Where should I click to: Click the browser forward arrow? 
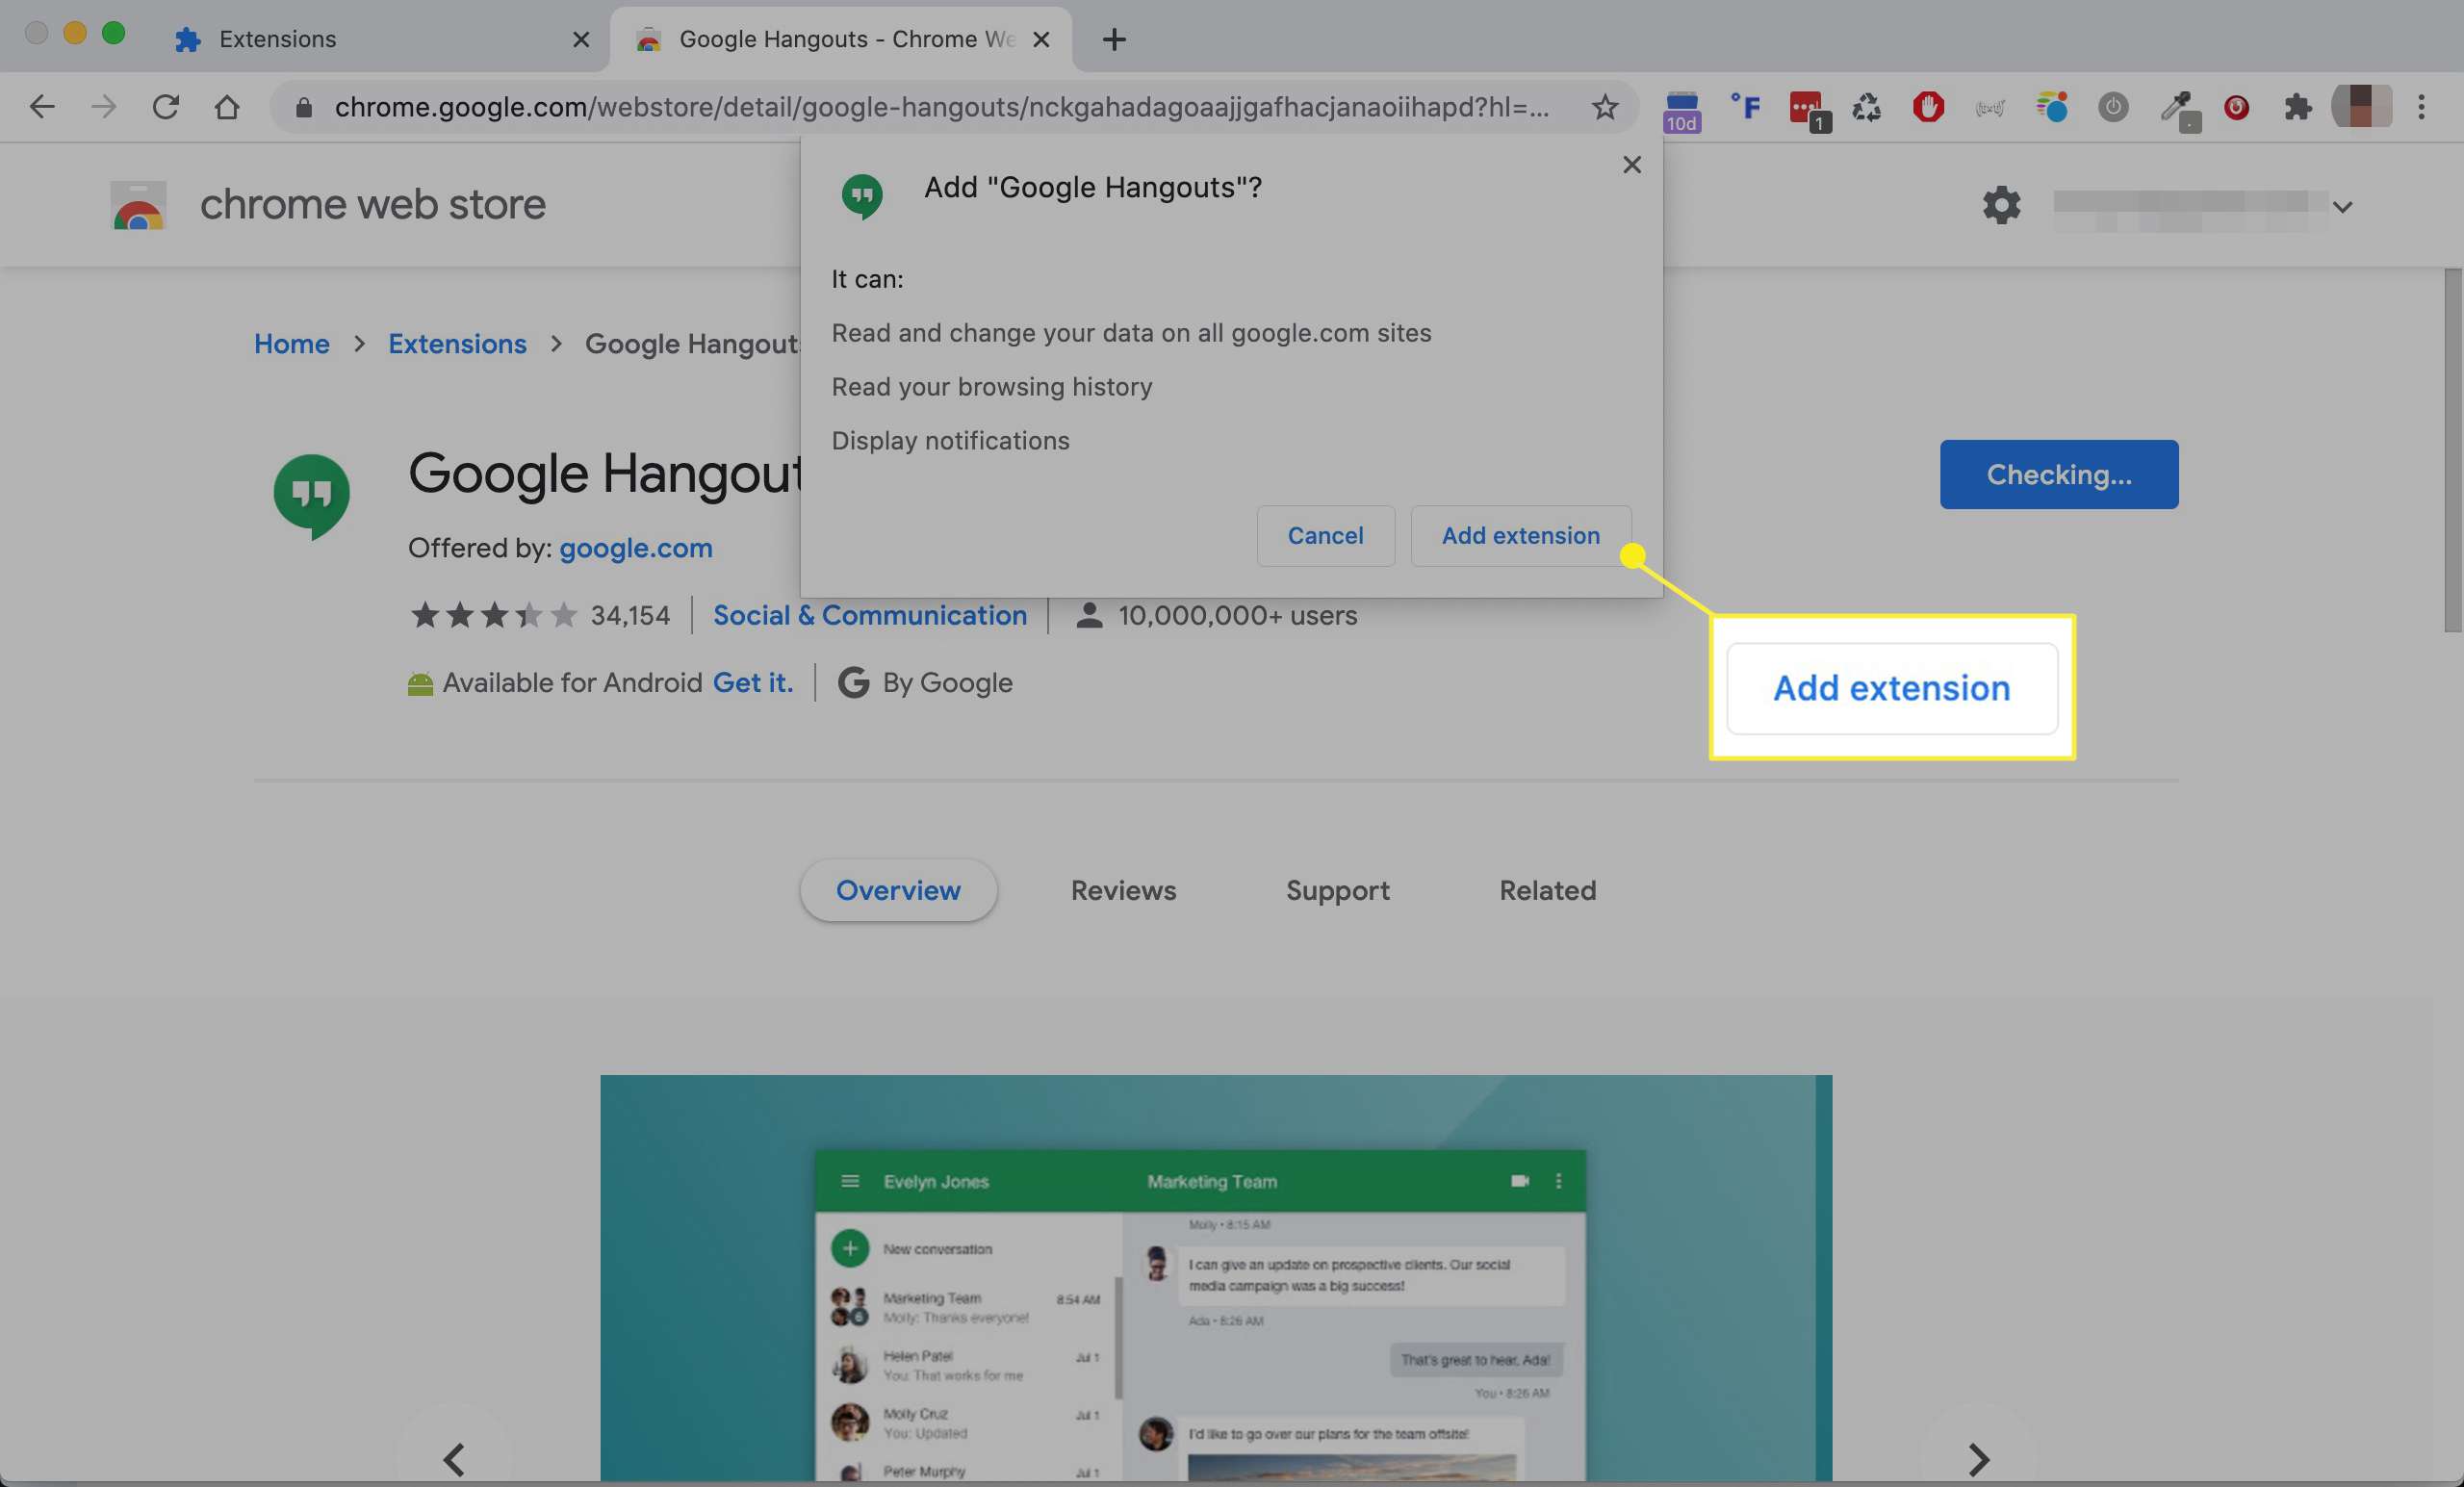[x=103, y=107]
